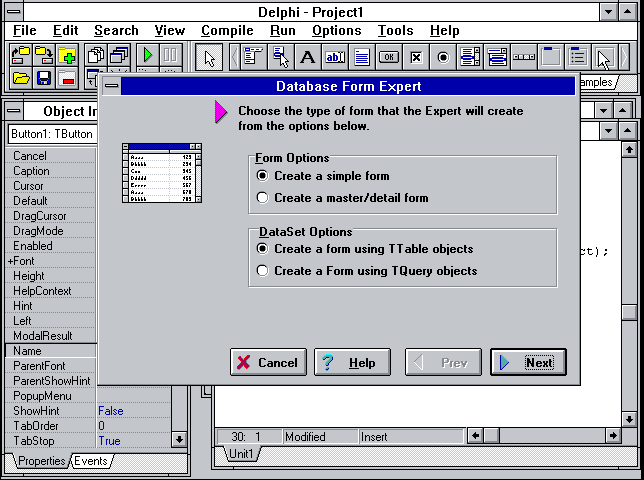
Task: Select the Label component icon (letter A)
Action: coord(307,56)
